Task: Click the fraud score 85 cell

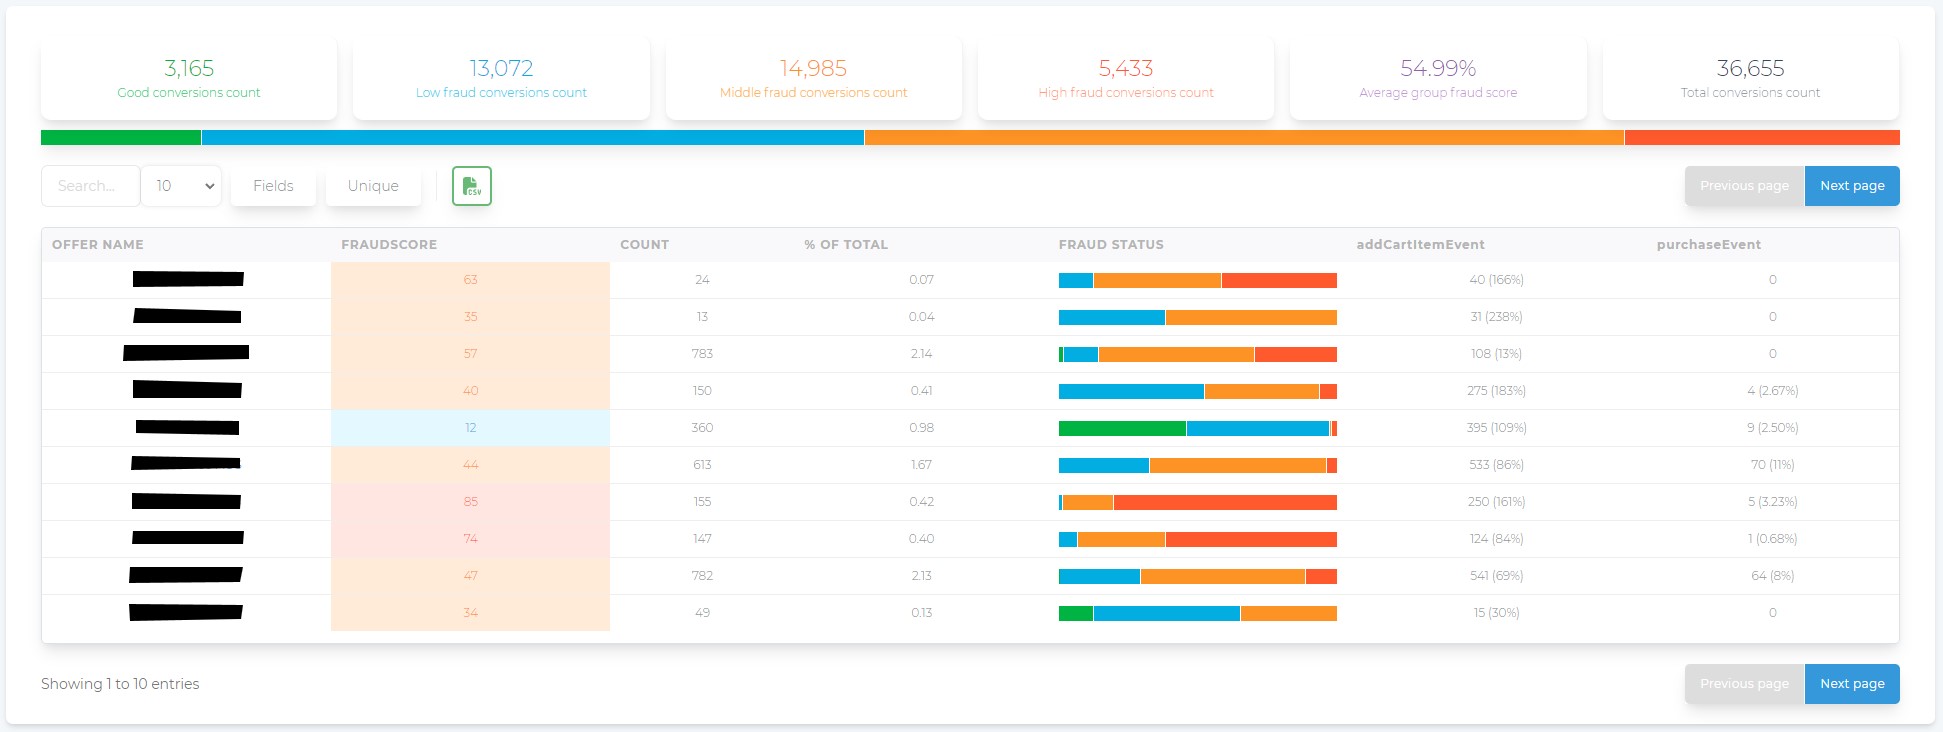Action: pyautogui.click(x=470, y=502)
